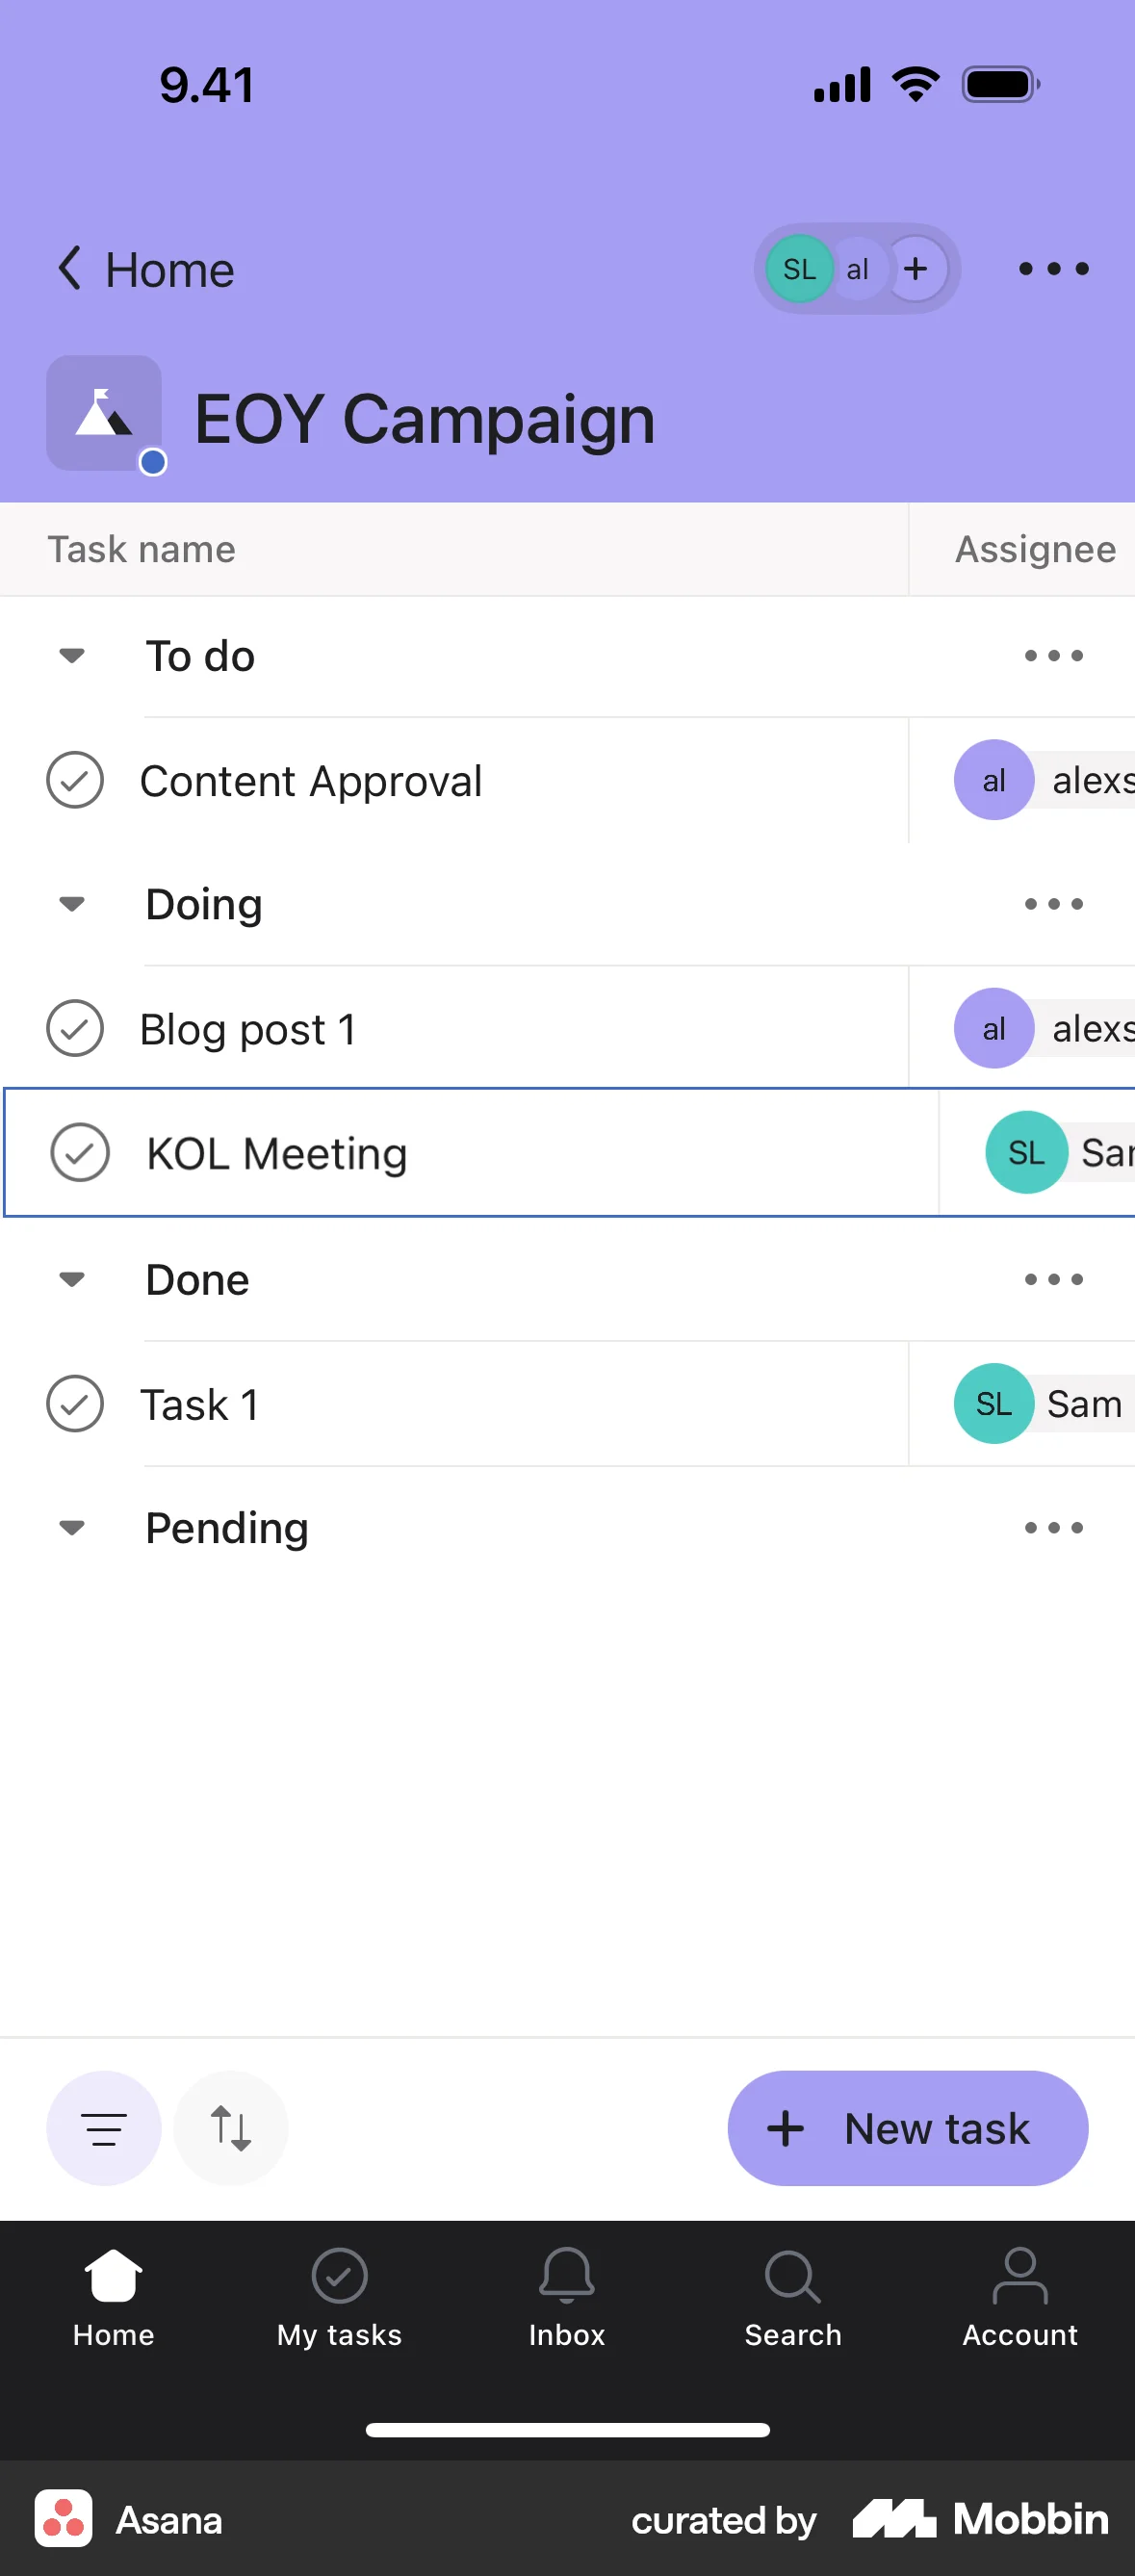
Task: Mark Blog post 1 as complete
Action: coord(74,1028)
